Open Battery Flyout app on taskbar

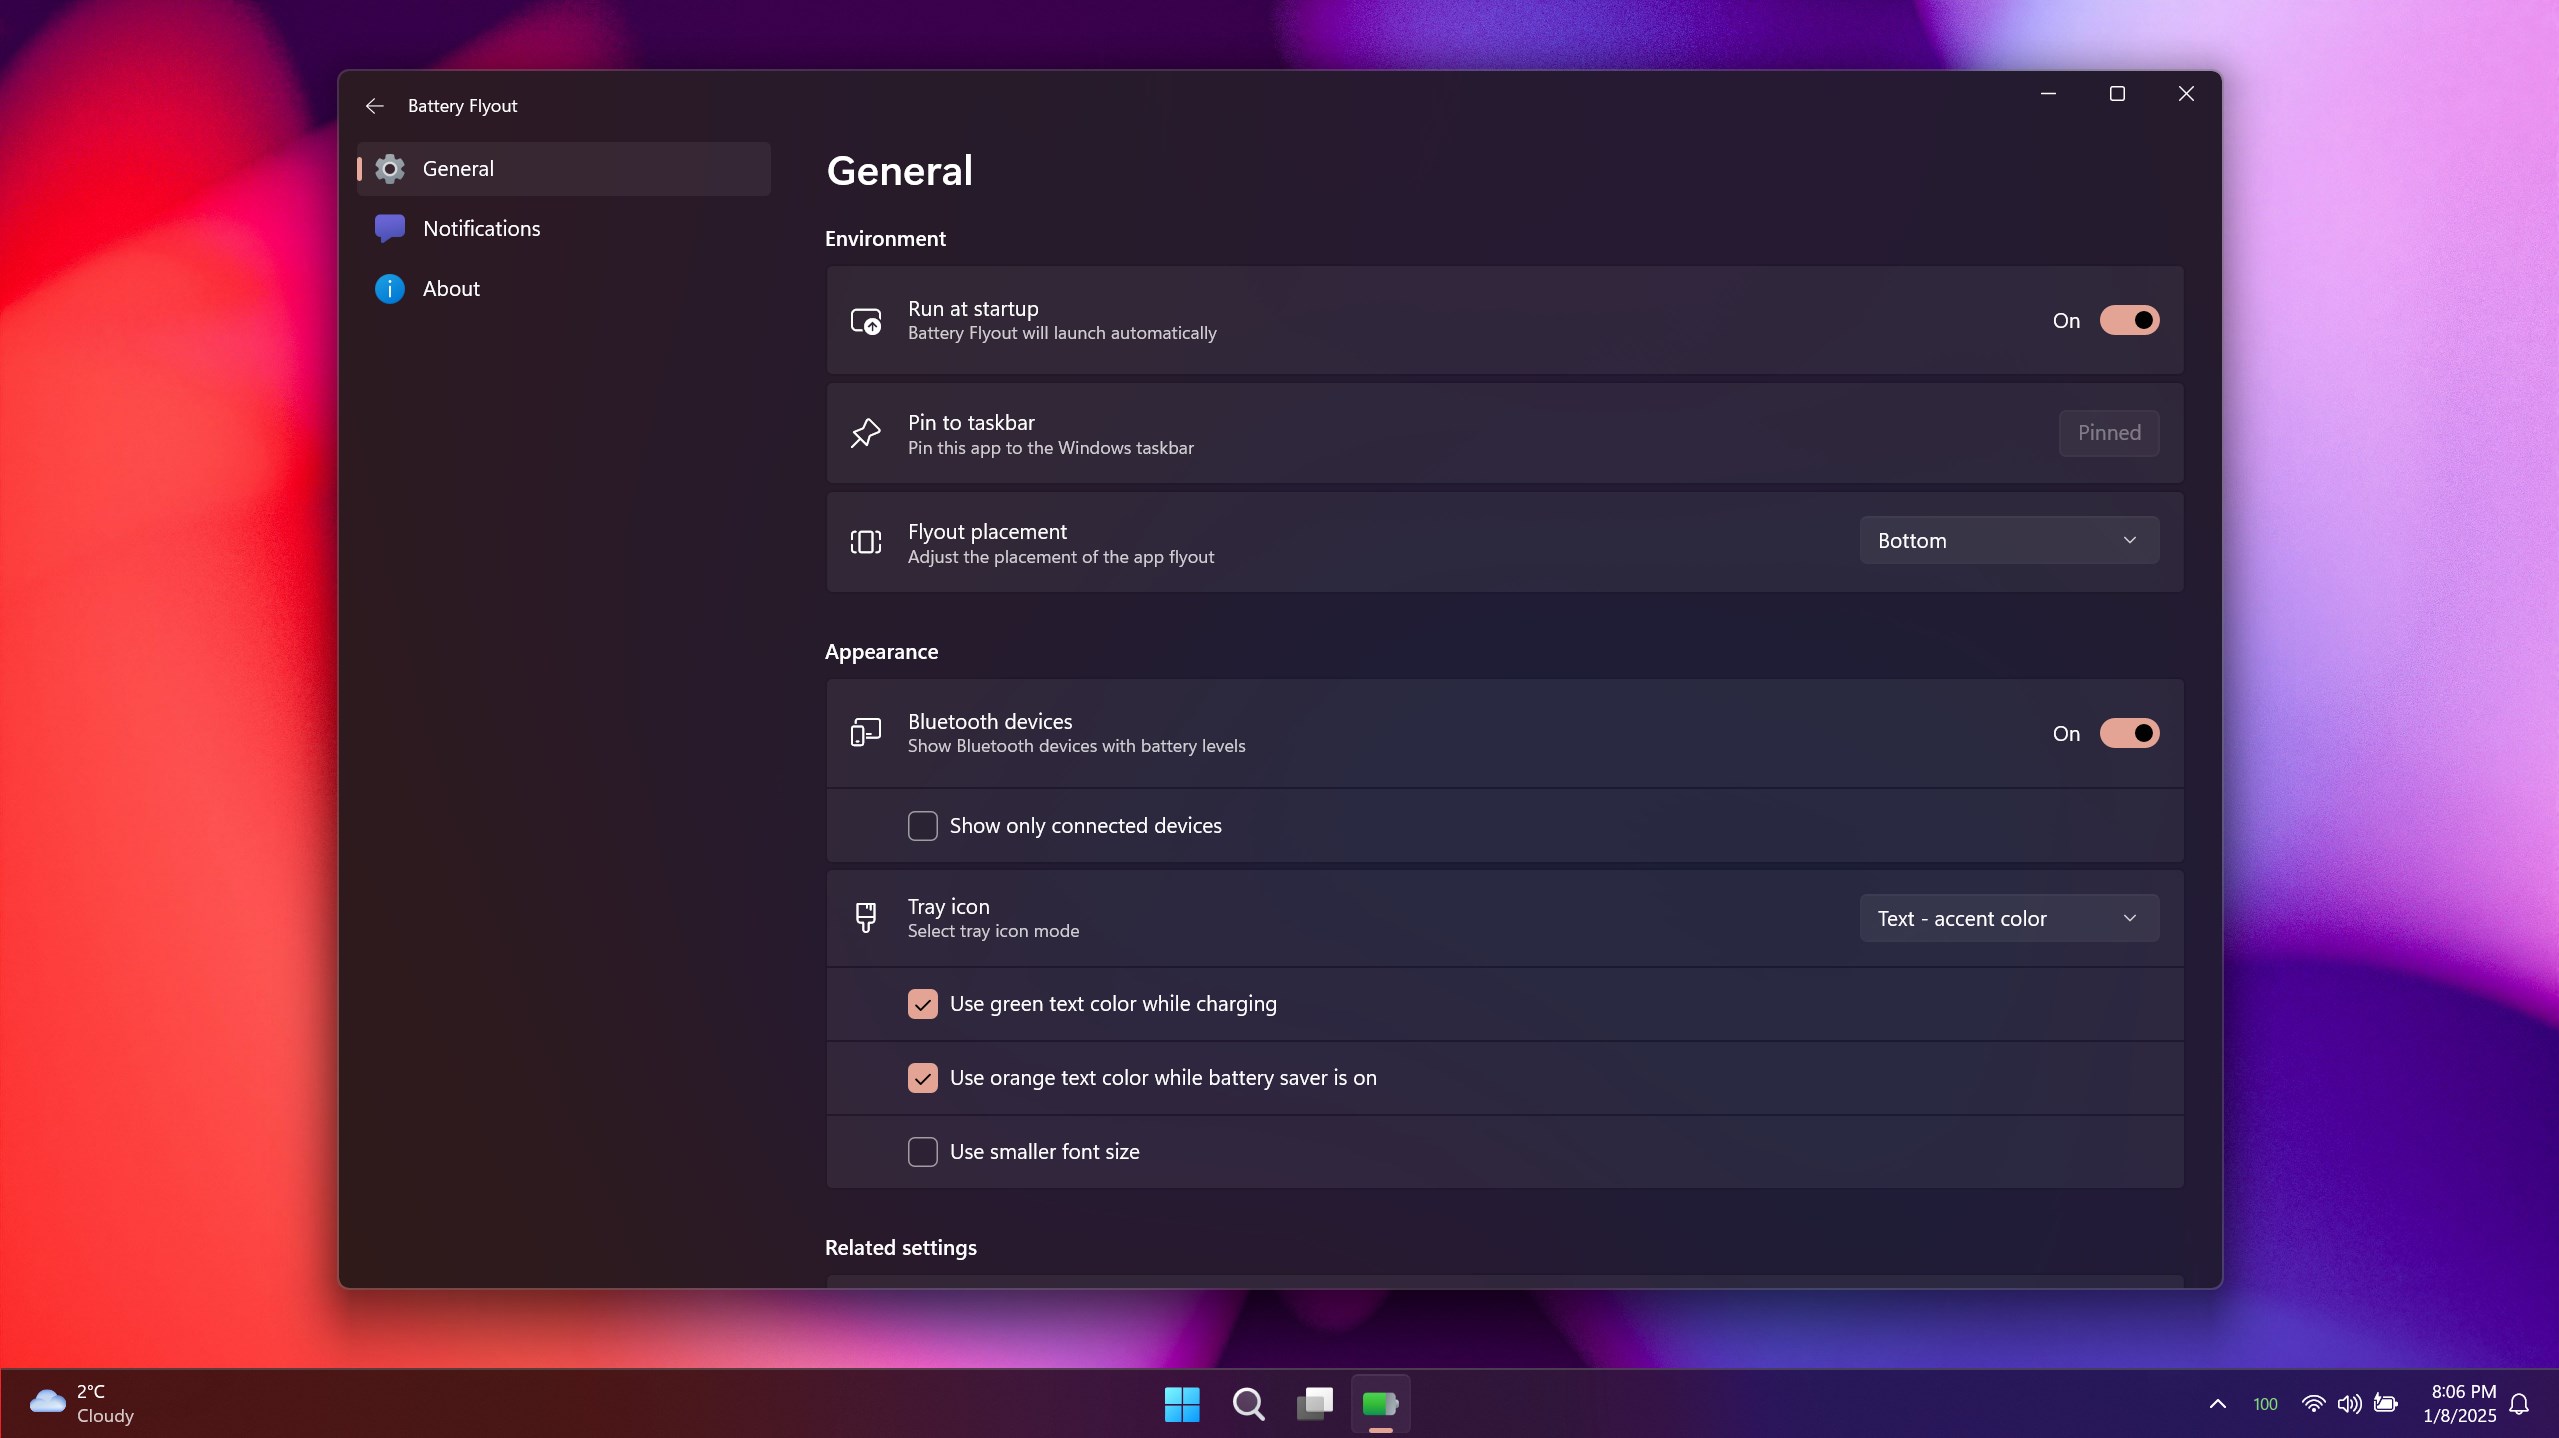(x=1380, y=1403)
